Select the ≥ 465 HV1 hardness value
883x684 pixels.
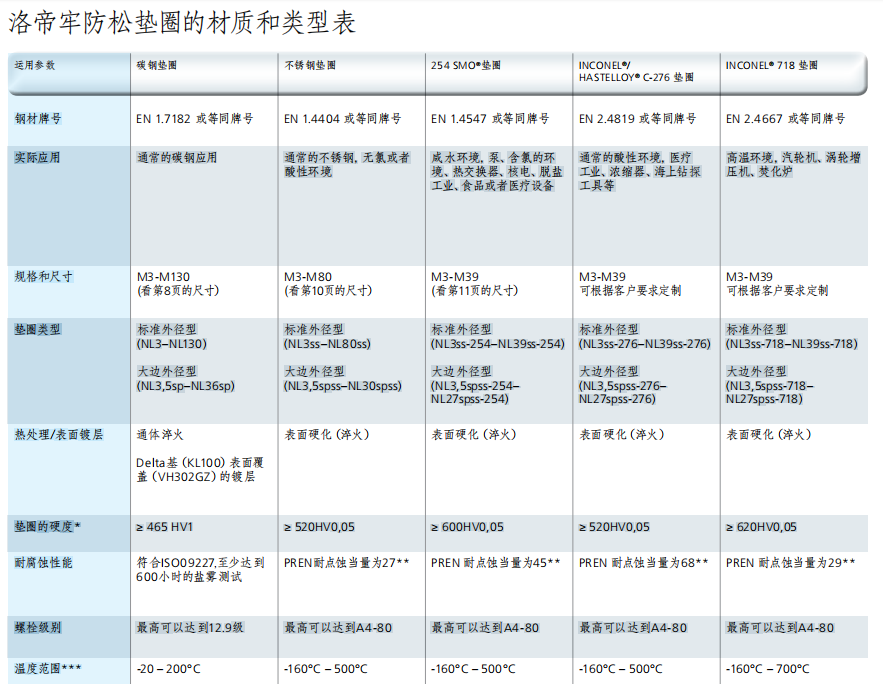coord(164,527)
